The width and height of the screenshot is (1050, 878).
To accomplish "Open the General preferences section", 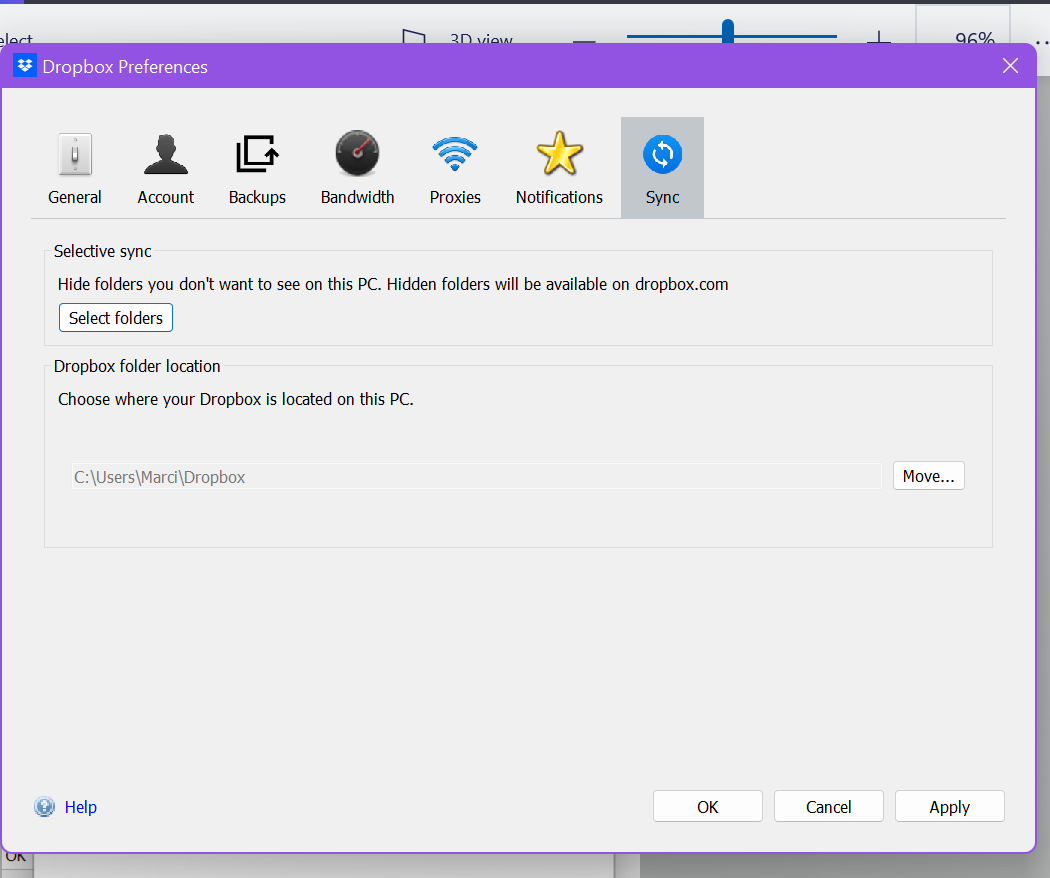I will click(x=74, y=167).
